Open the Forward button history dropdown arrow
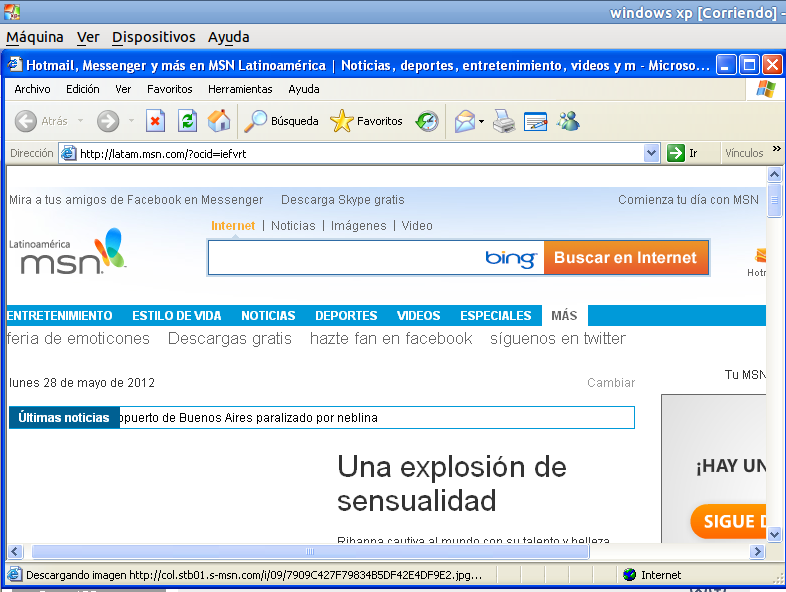 click(131, 121)
